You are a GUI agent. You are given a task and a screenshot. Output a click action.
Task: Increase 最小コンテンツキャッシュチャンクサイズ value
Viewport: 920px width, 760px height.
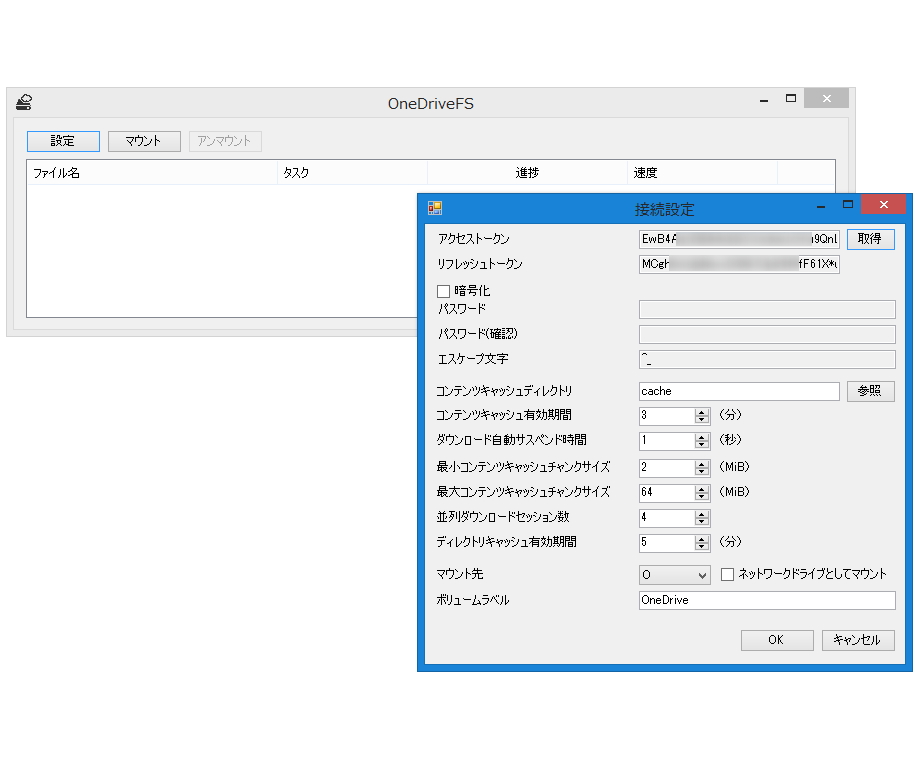click(x=702, y=464)
